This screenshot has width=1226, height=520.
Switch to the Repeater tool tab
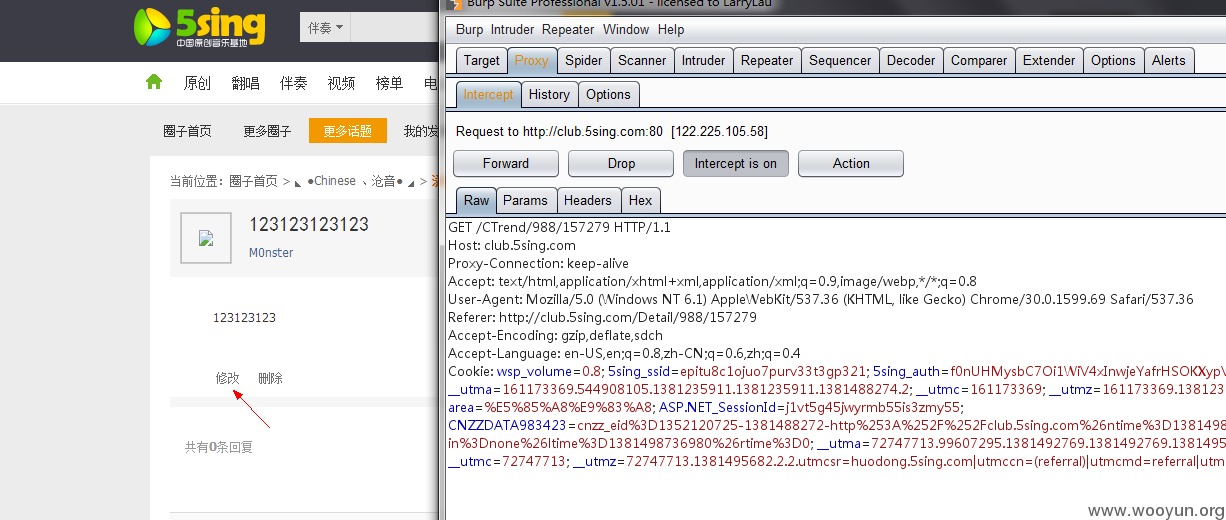coord(767,60)
